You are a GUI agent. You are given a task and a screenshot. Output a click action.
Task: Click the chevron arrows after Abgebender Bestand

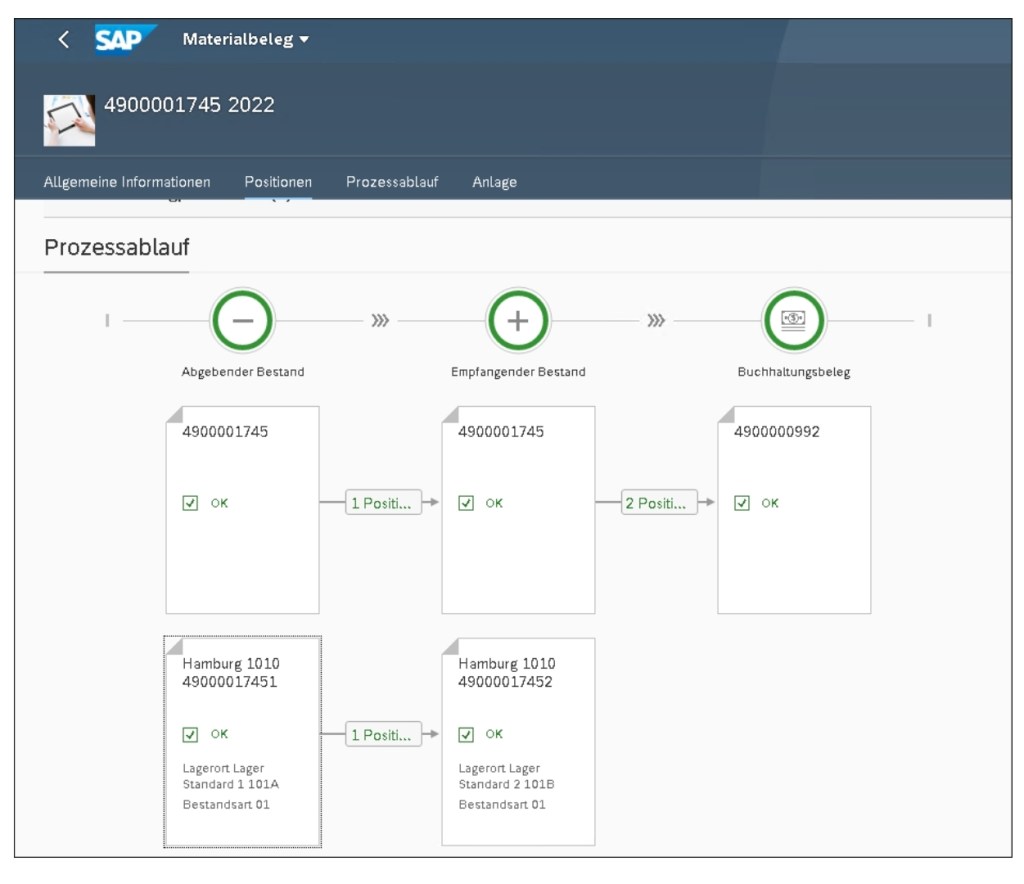click(380, 320)
